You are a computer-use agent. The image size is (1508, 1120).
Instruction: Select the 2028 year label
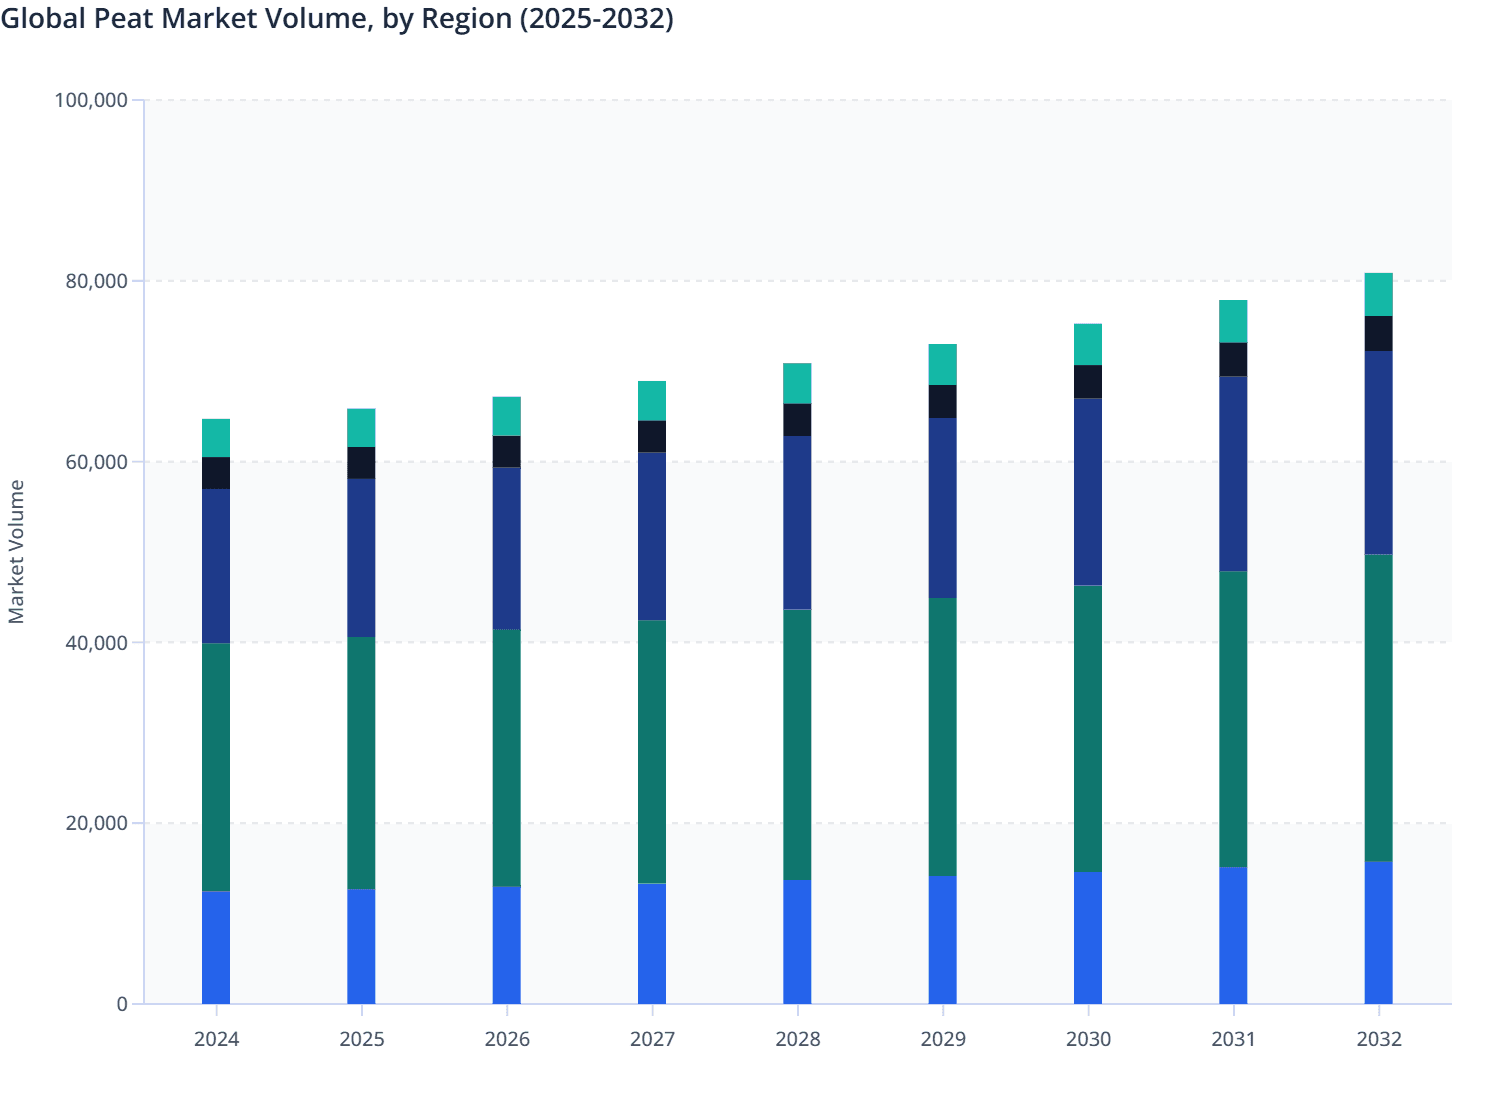click(x=796, y=1040)
